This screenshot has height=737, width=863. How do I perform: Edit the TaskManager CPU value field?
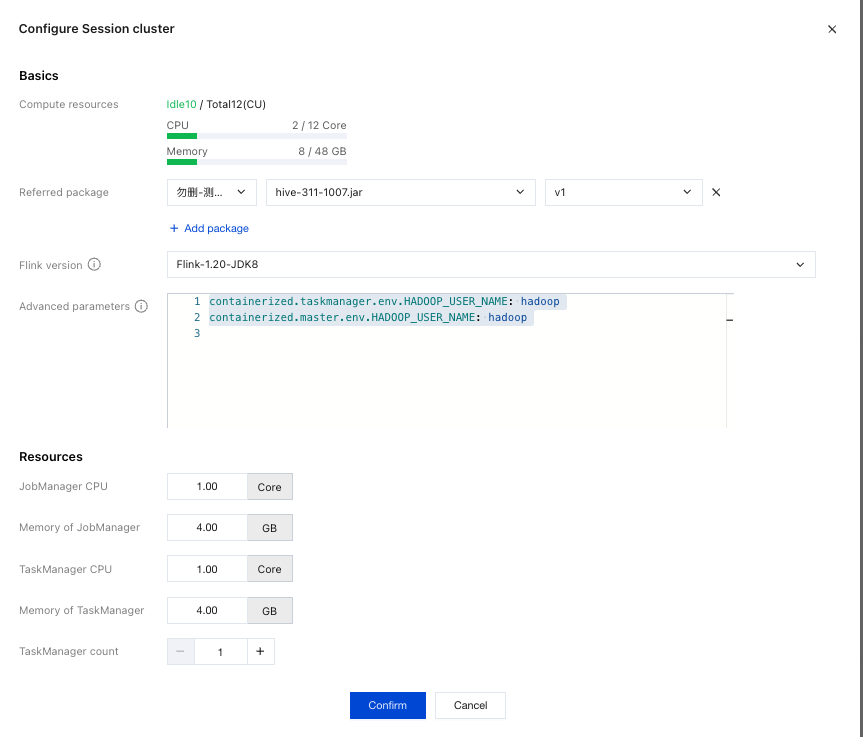(x=207, y=569)
